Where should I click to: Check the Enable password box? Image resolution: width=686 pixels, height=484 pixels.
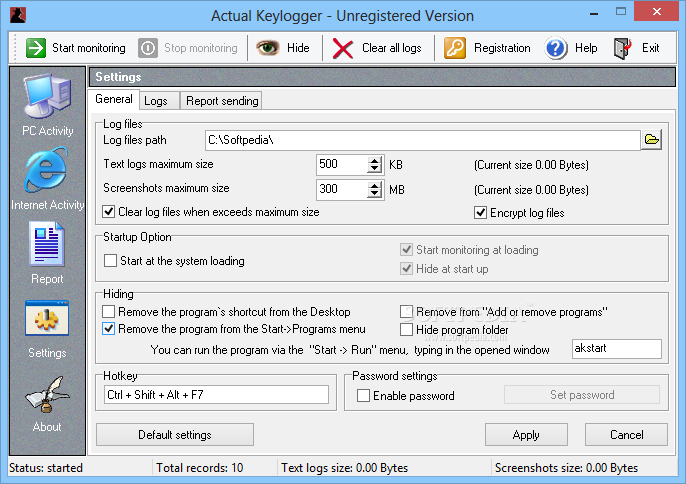pyautogui.click(x=363, y=396)
